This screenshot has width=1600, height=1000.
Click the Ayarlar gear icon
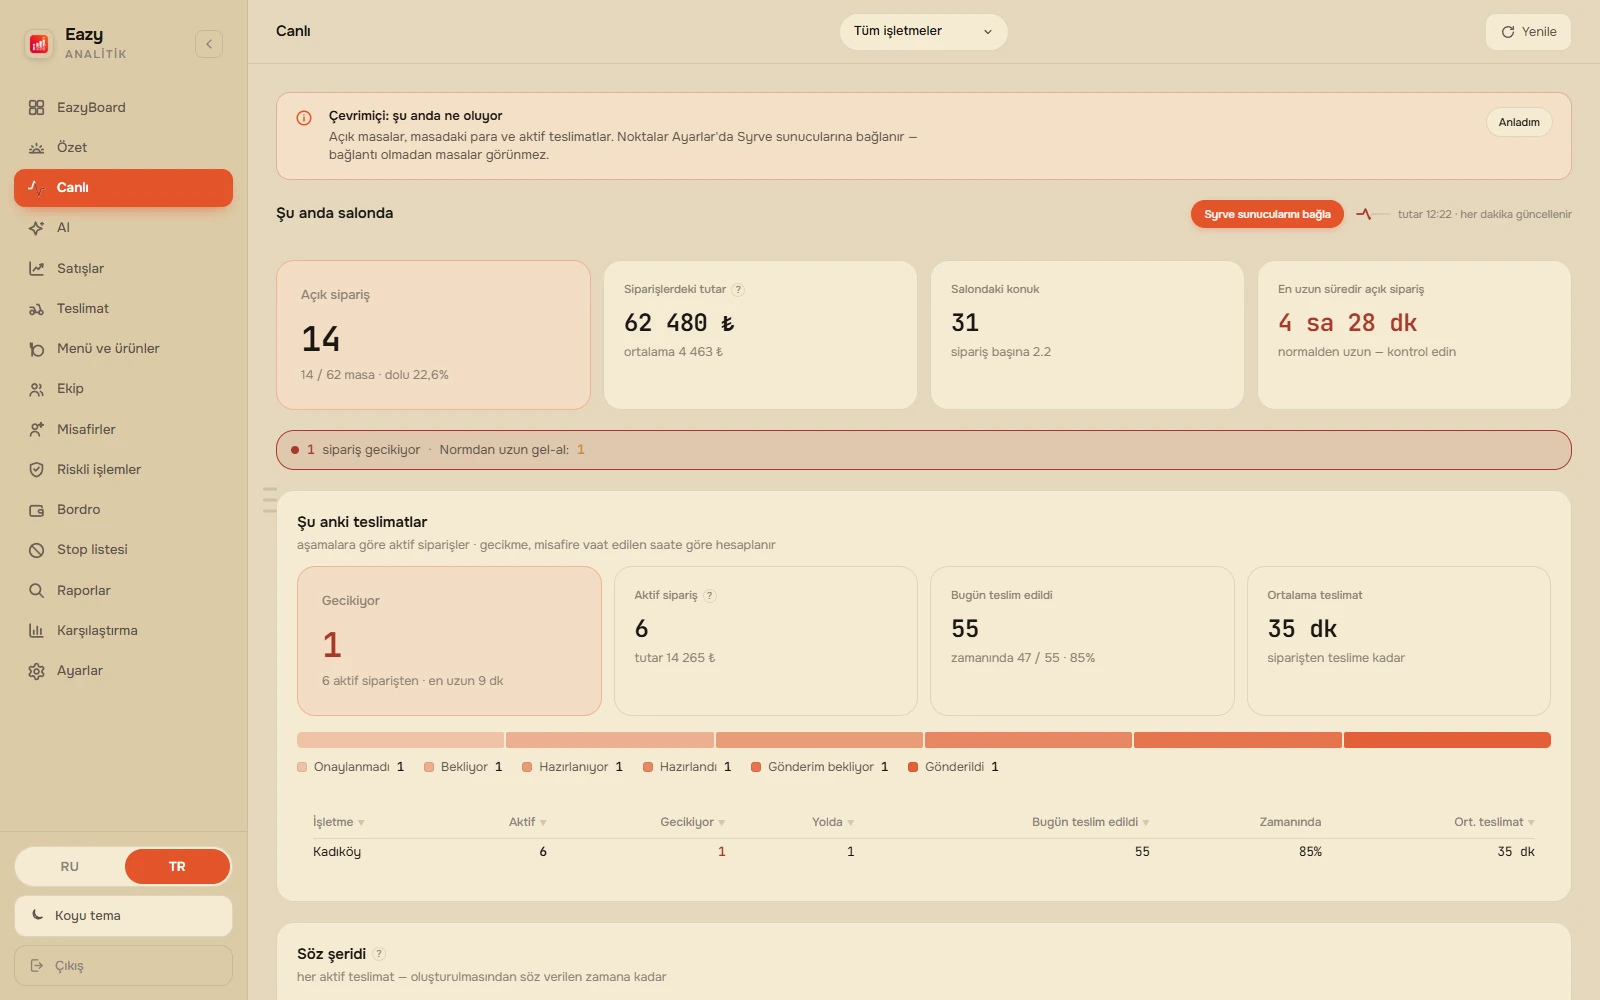37,671
